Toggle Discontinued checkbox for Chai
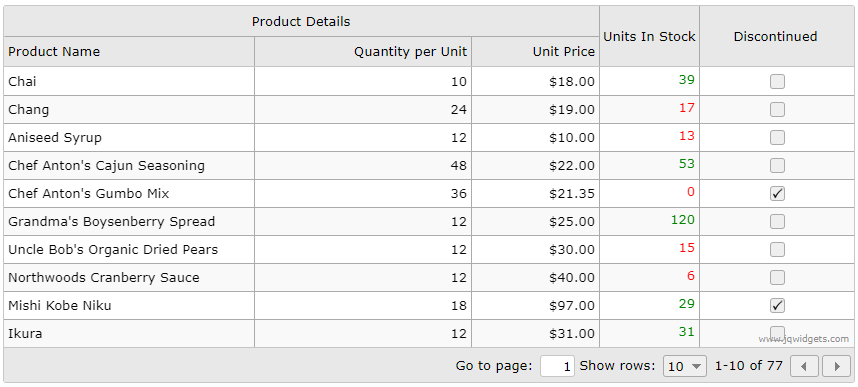The width and height of the screenshot is (858, 387). pyautogui.click(x=777, y=82)
